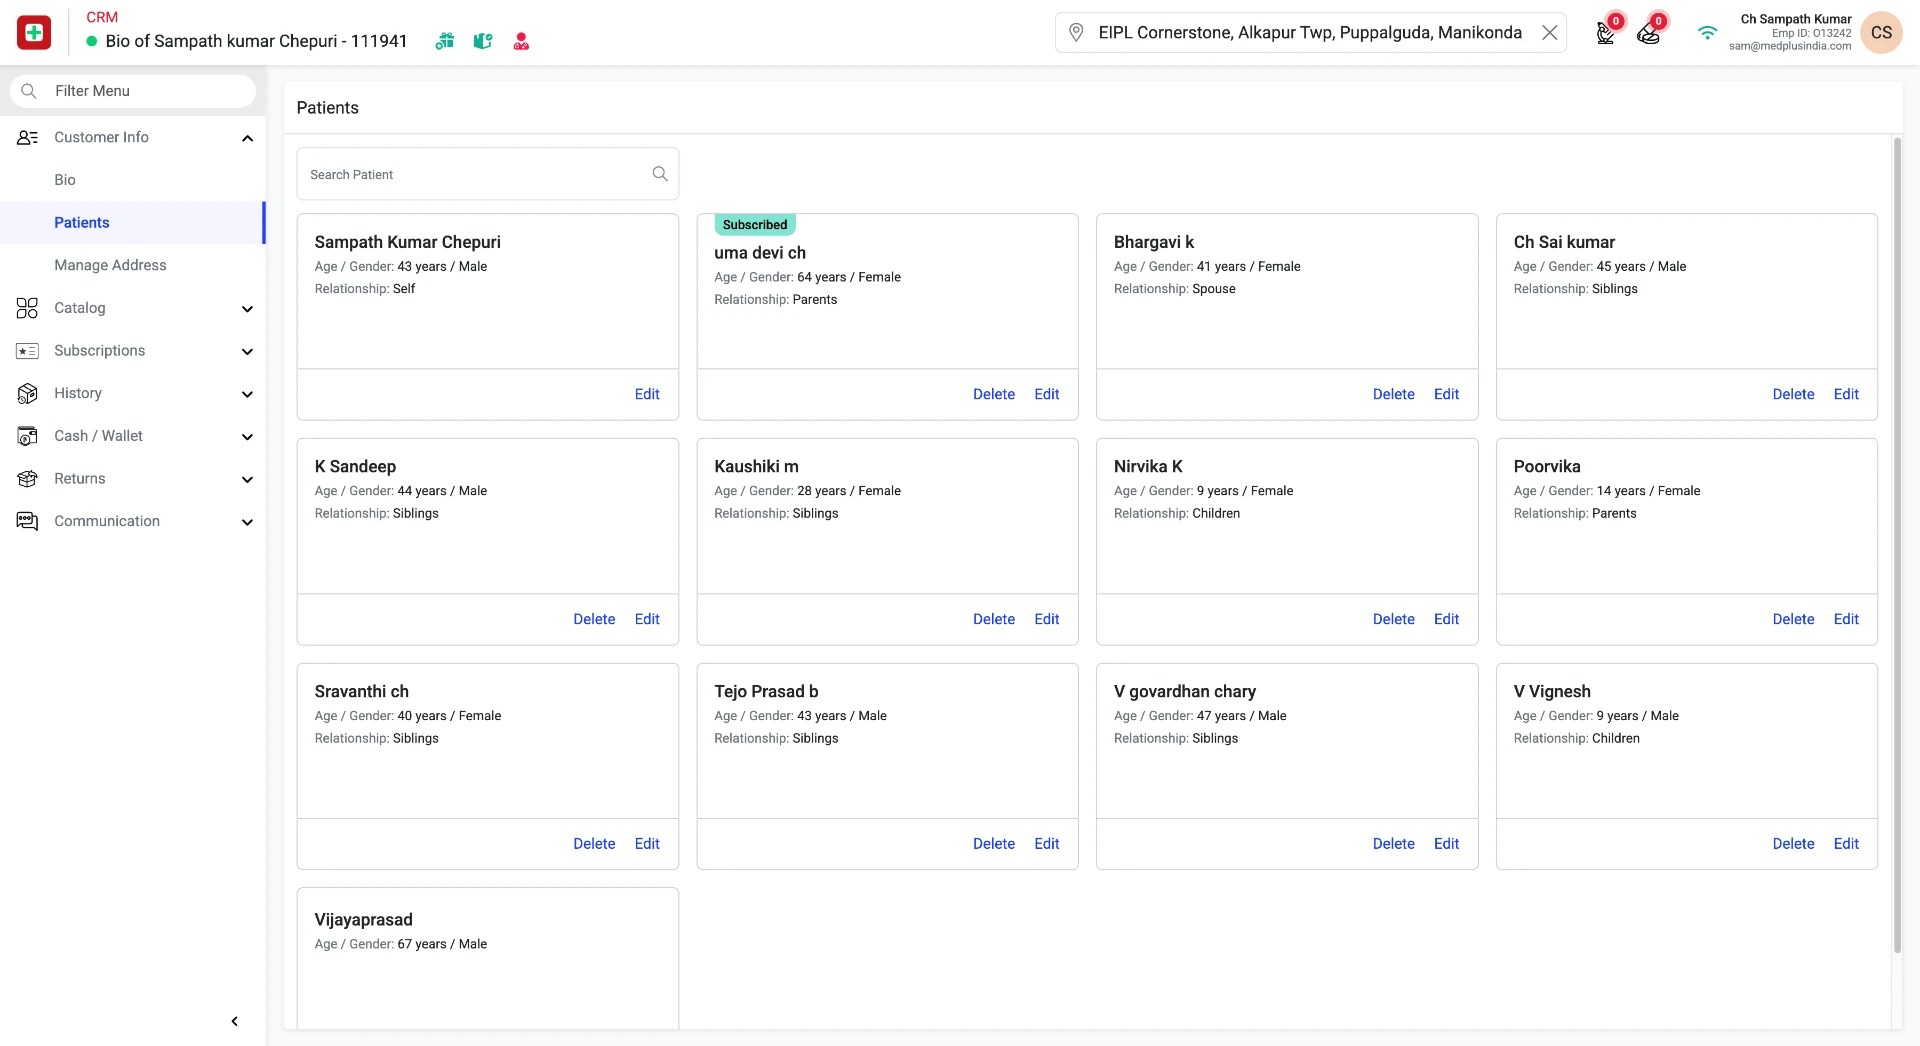The height and width of the screenshot is (1046, 1920).
Task: Clear the EIPL Cornerstone location field
Action: click(1549, 33)
